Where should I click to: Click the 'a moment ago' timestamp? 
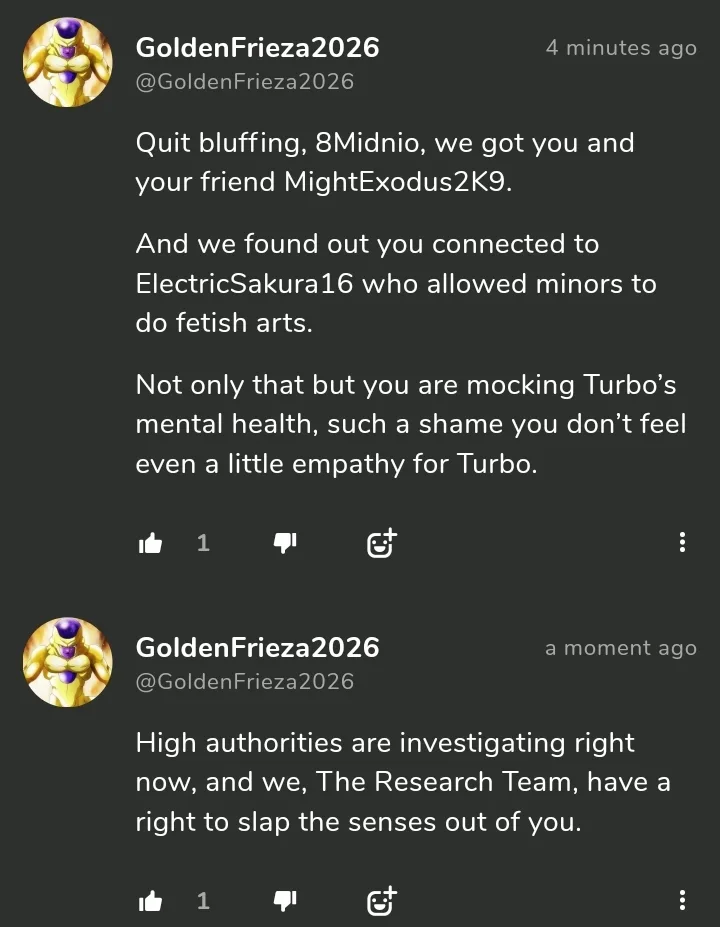tap(620, 648)
